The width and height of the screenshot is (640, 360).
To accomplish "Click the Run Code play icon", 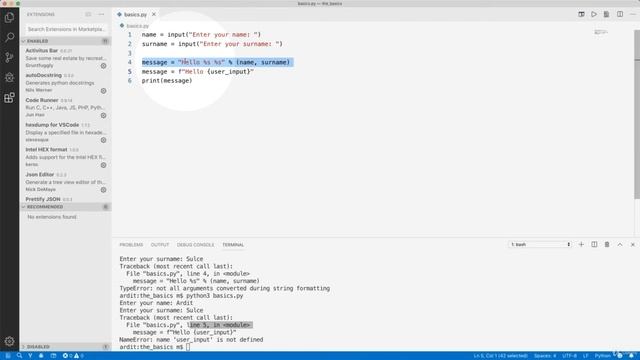I will tap(594, 14).
